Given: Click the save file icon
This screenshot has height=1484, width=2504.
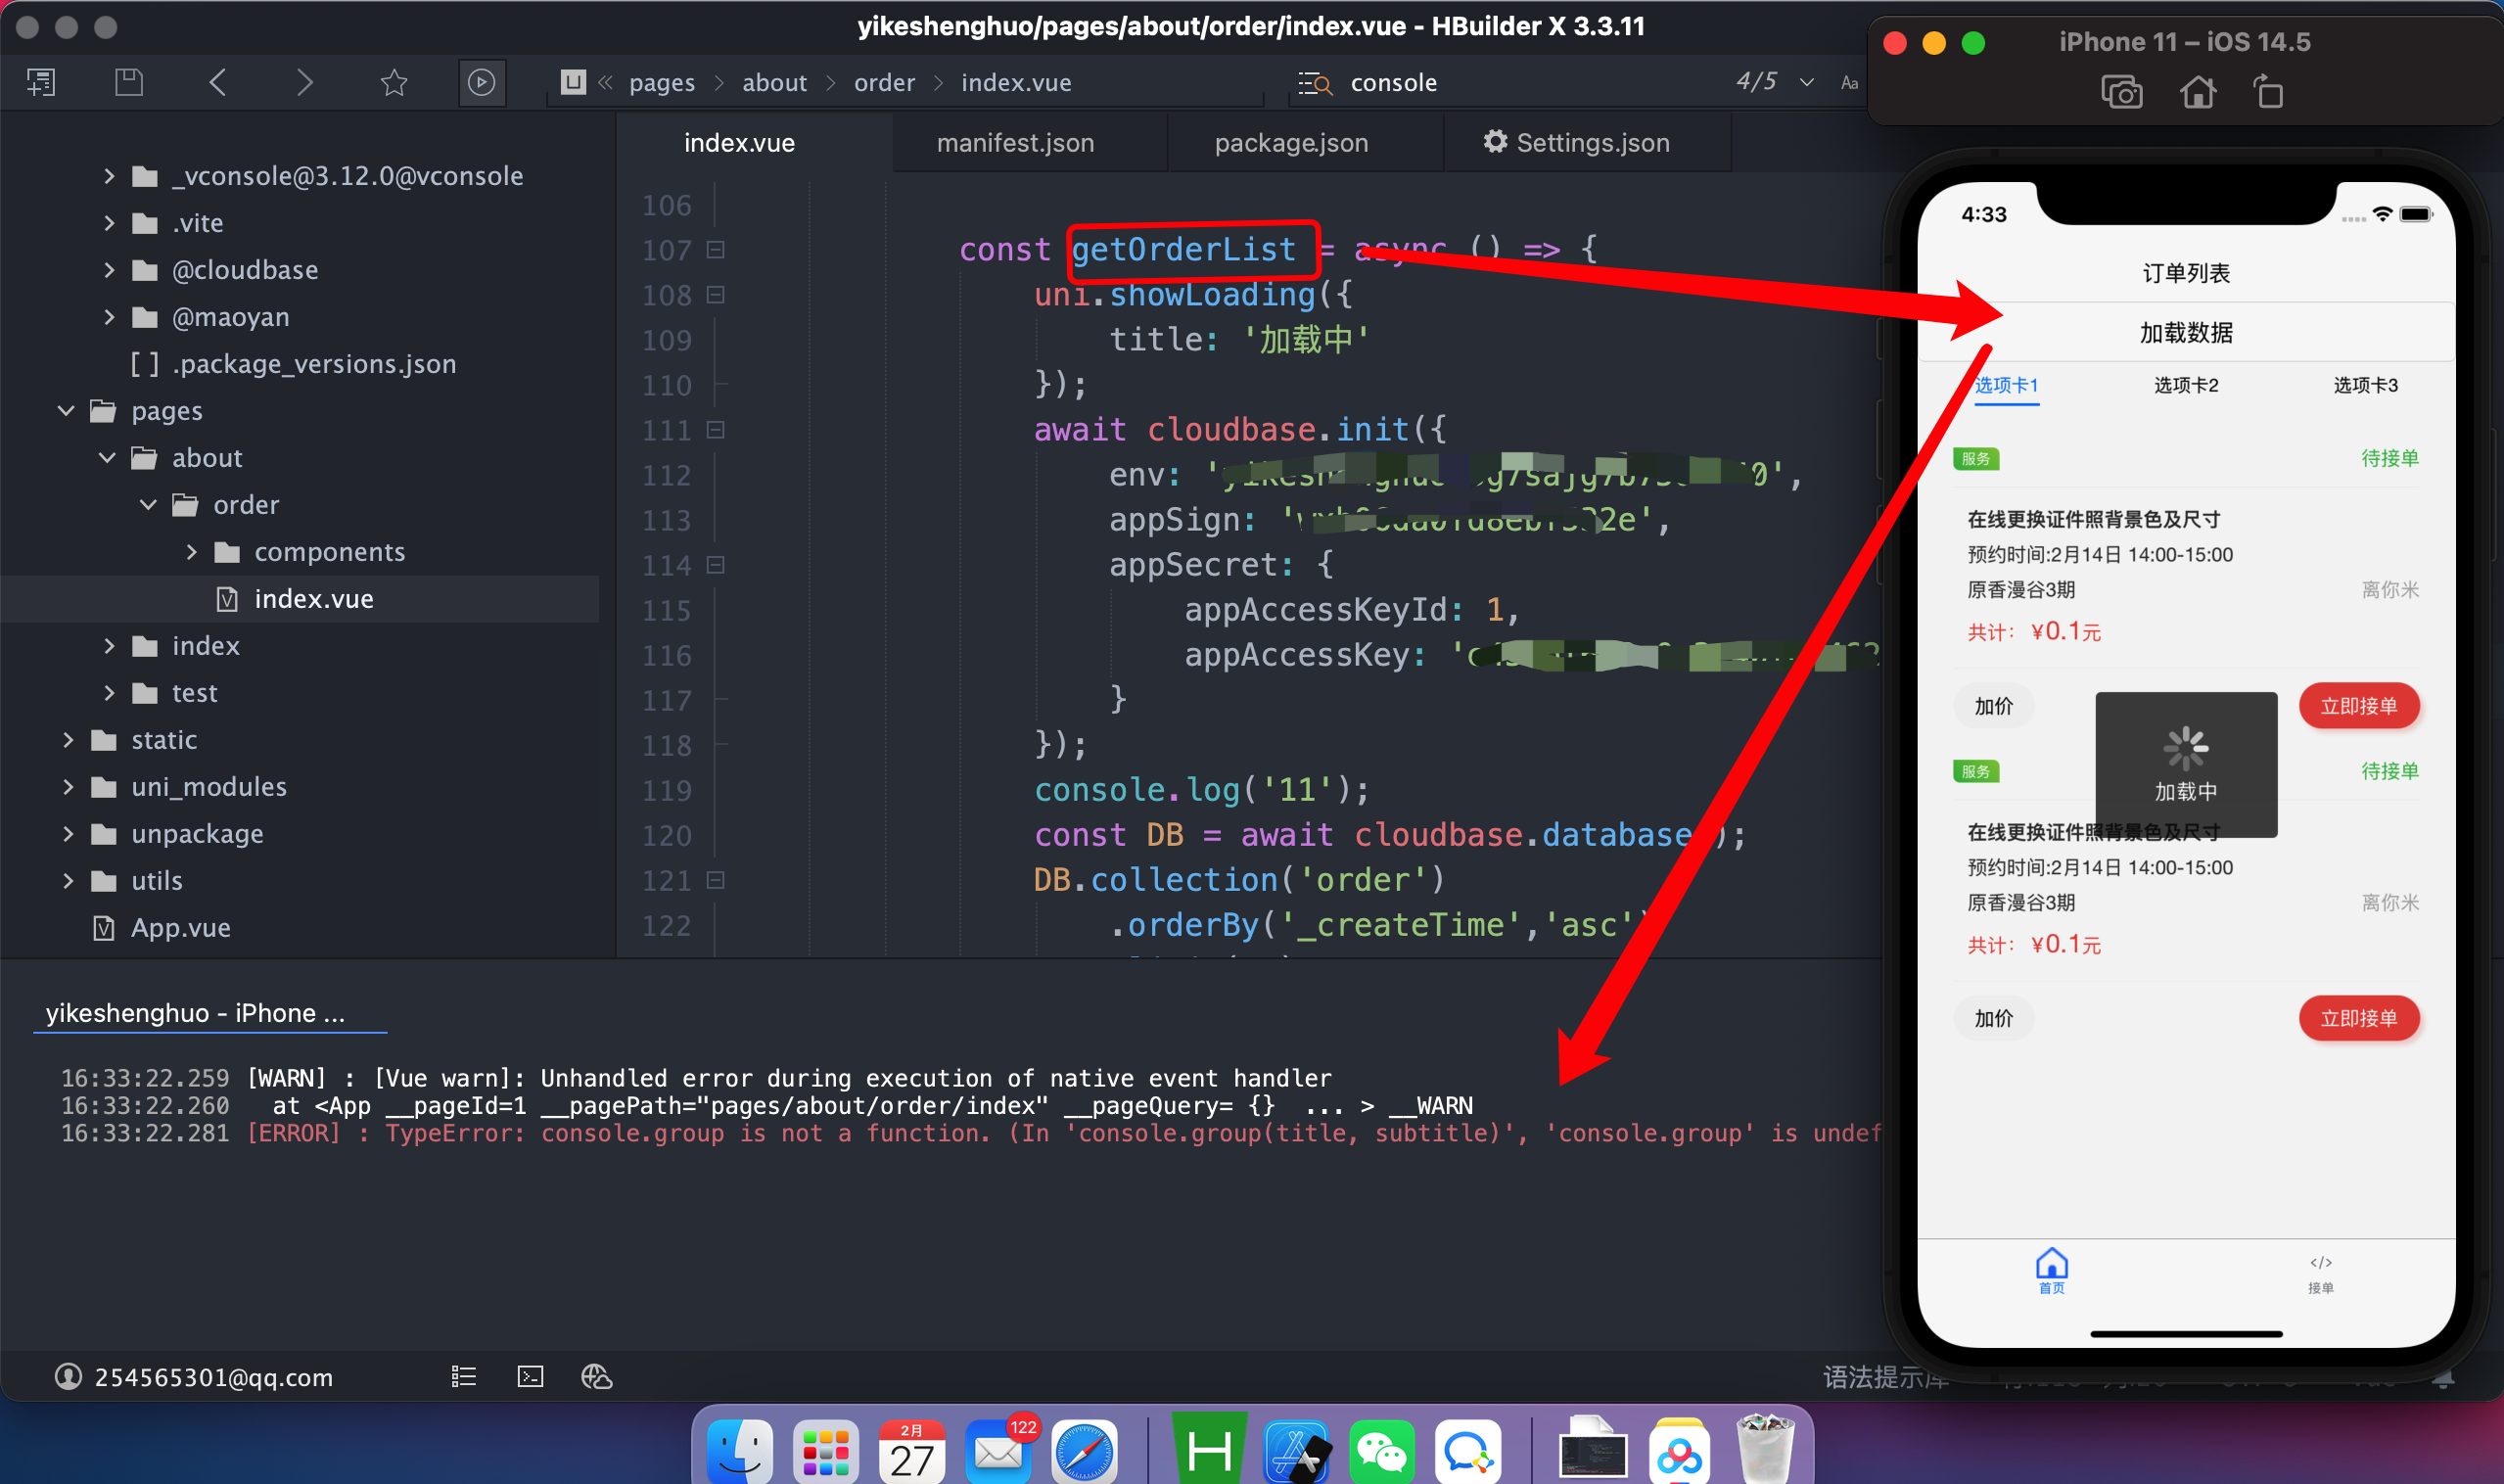Looking at the screenshot, I should pos(129,82).
